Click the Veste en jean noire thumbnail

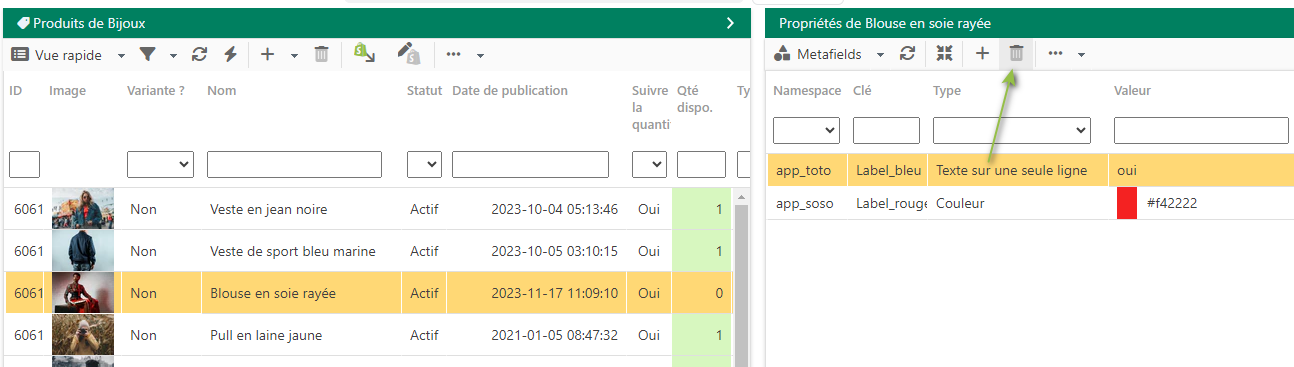coord(83,209)
